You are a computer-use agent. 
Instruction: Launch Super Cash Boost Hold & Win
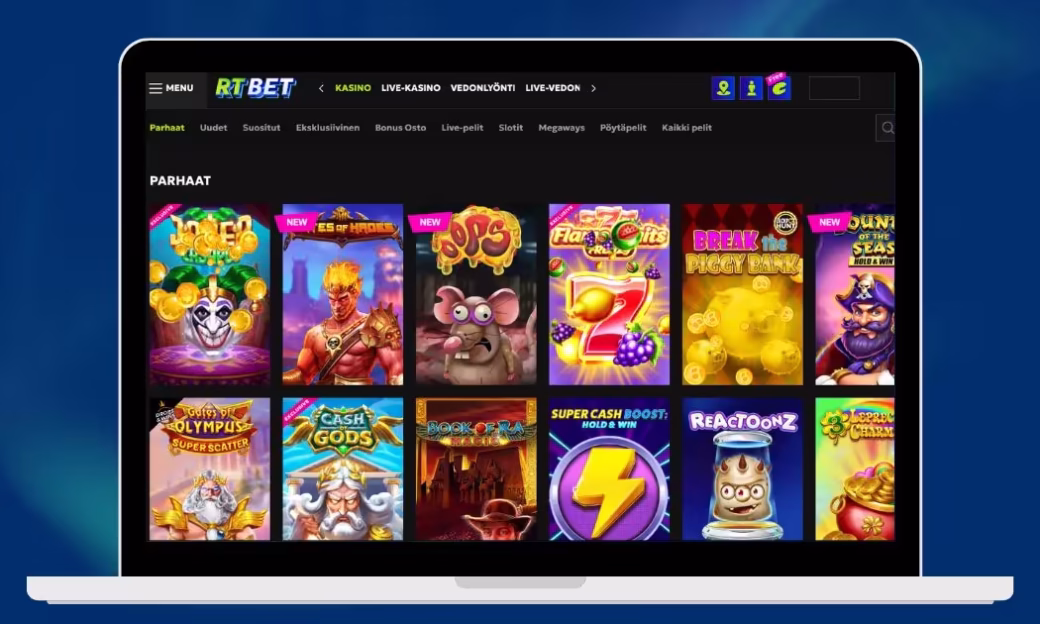[x=610, y=469]
